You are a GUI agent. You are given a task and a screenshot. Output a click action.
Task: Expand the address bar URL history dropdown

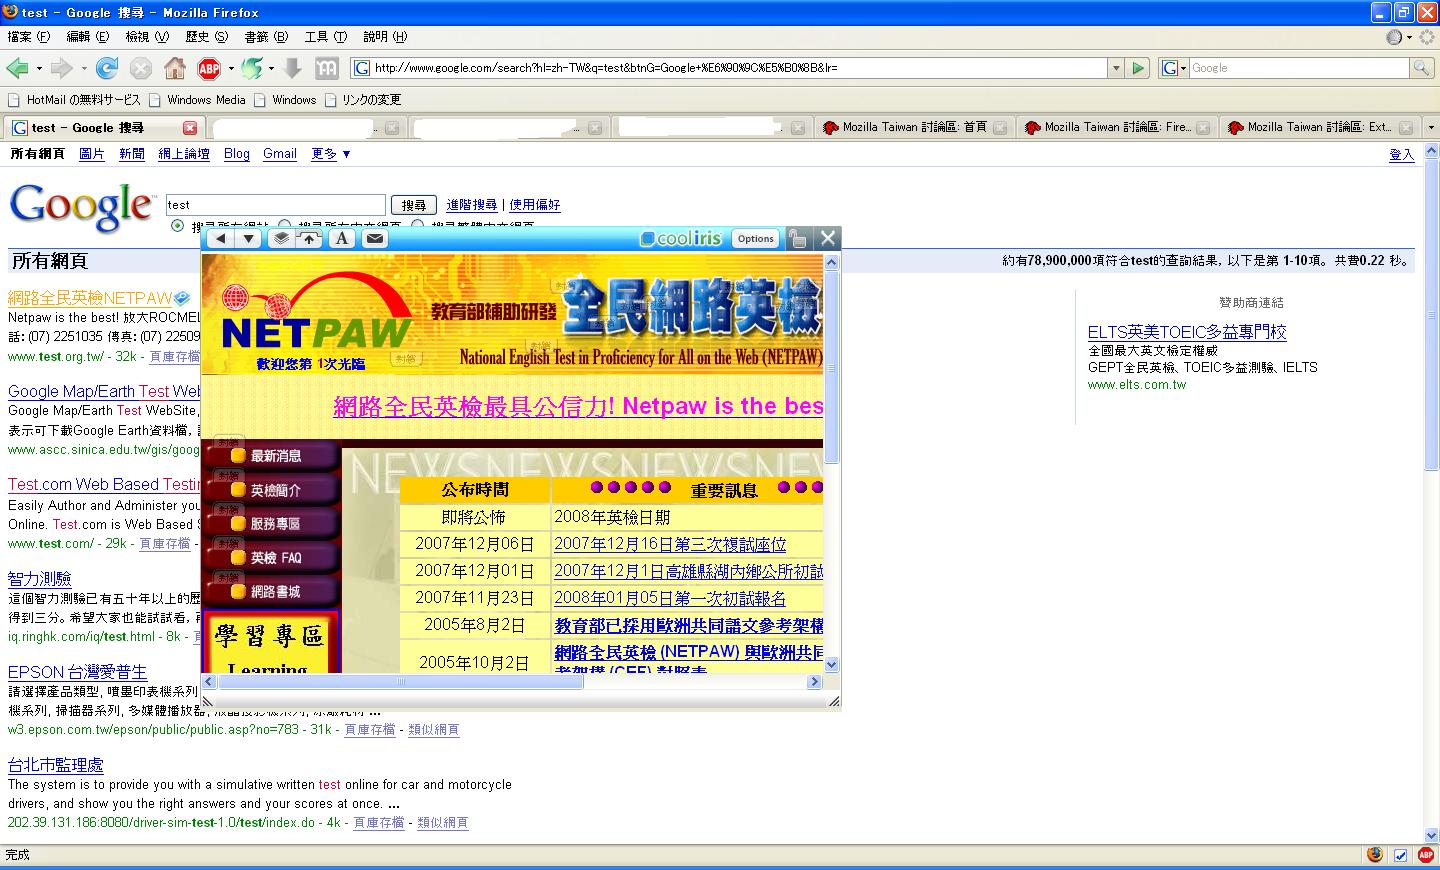pos(1116,68)
